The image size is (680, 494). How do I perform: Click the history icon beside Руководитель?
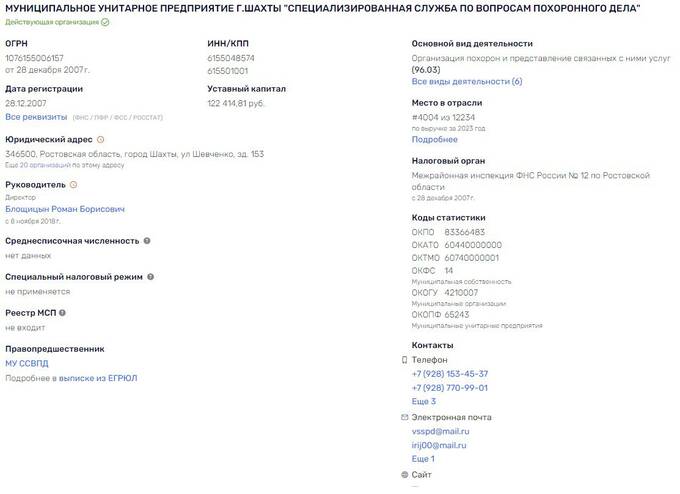click(x=73, y=185)
